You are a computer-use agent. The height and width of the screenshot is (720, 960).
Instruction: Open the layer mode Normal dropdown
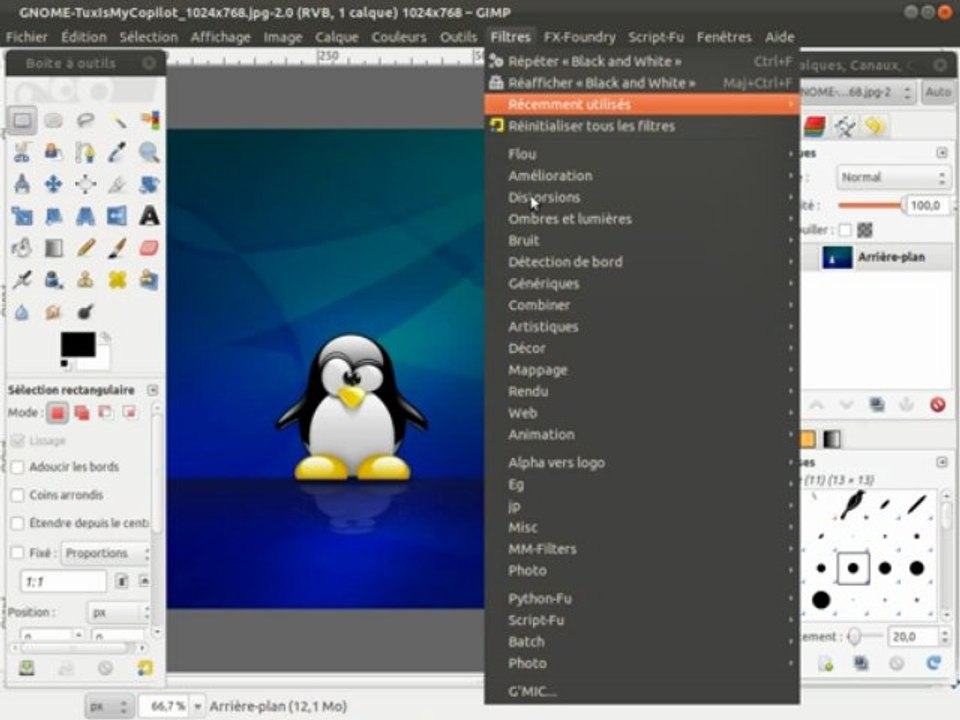click(x=892, y=178)
